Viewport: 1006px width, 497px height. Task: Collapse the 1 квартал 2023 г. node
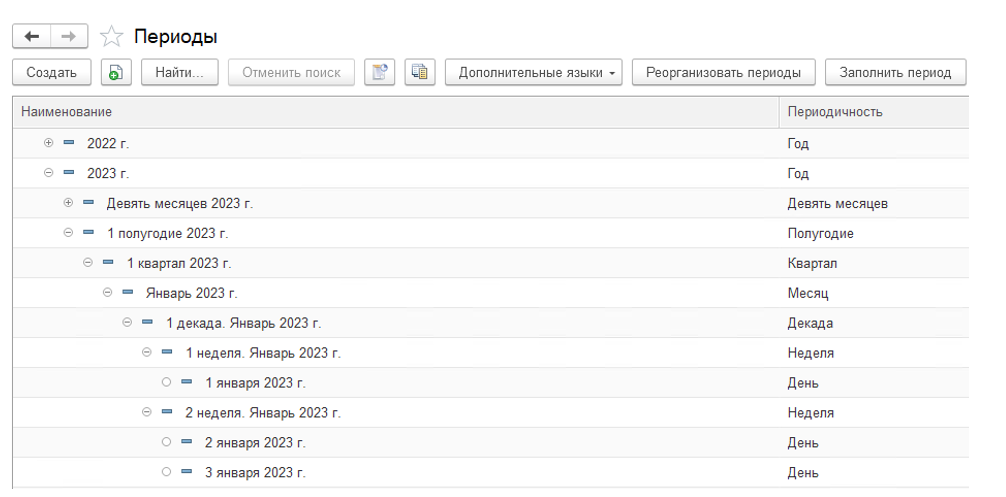[87, 263]
